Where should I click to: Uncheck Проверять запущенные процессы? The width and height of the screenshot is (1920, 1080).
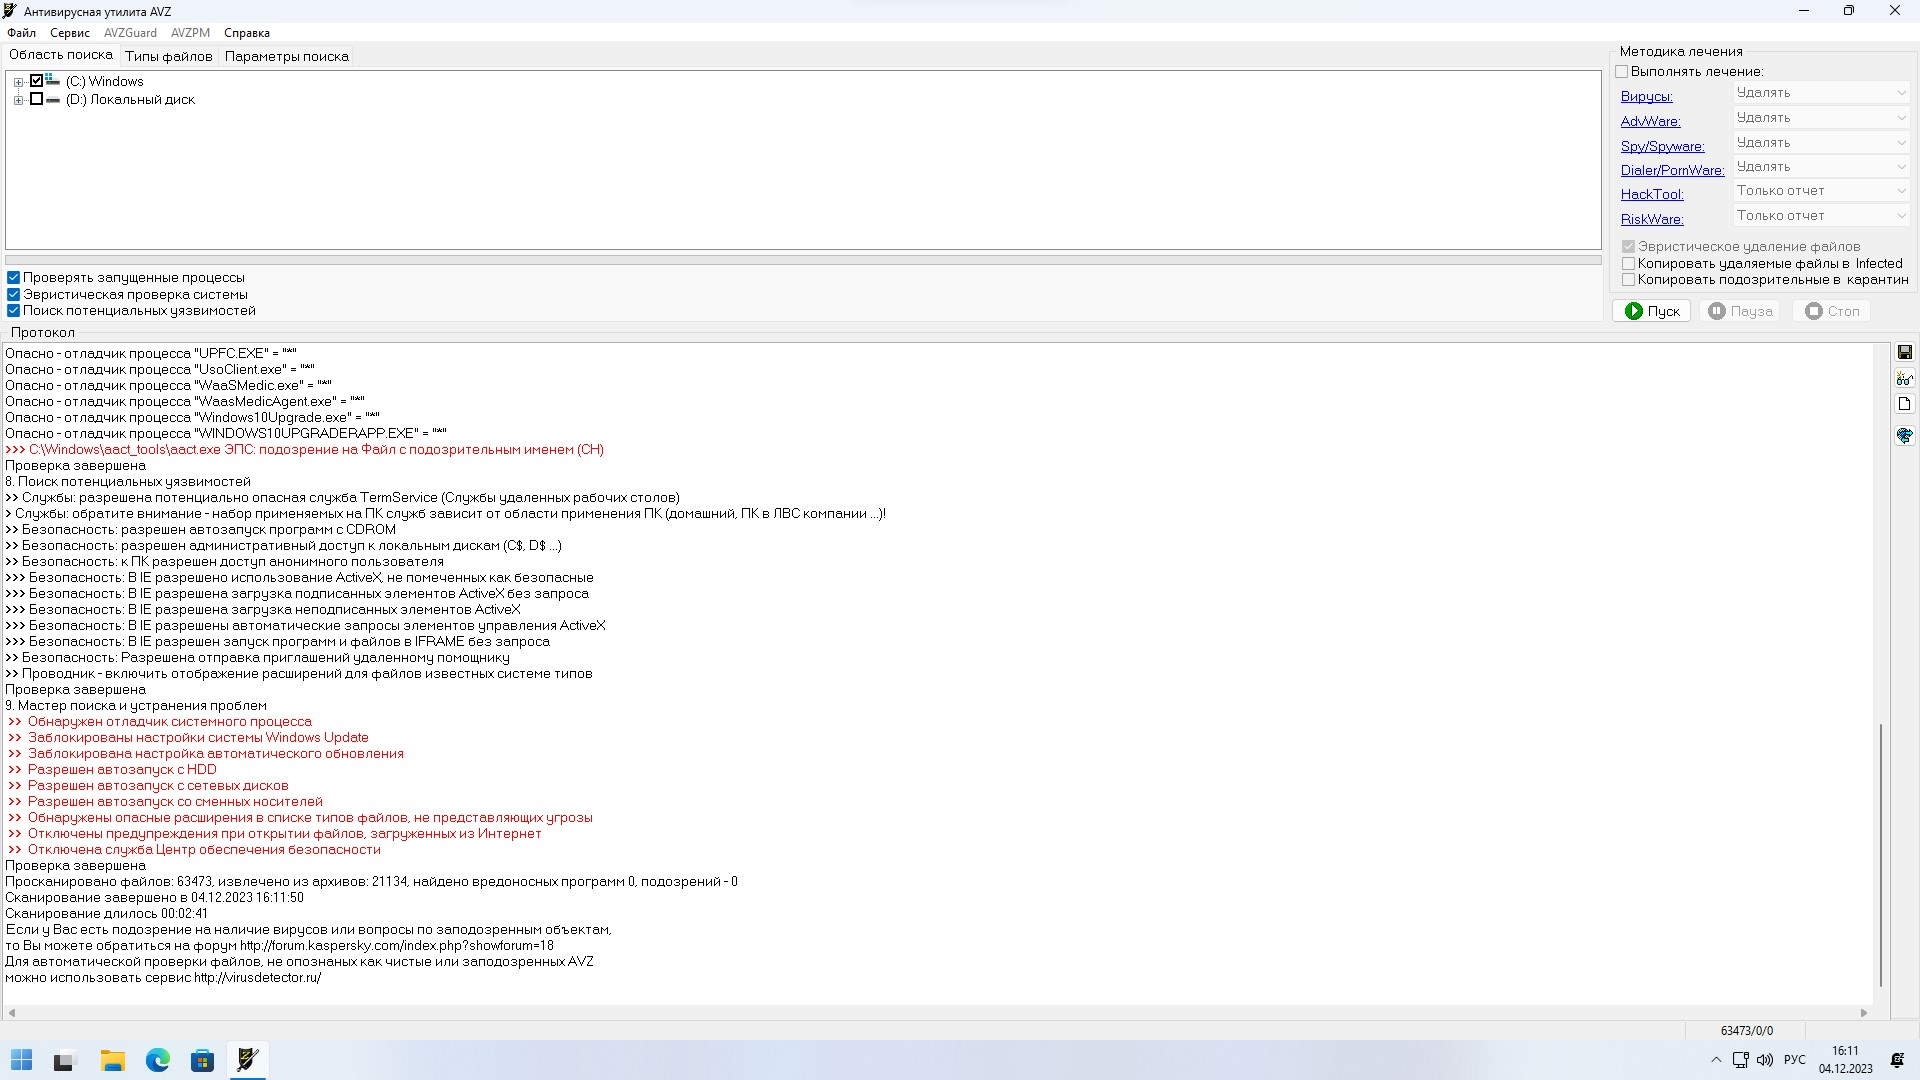point(14,278)
